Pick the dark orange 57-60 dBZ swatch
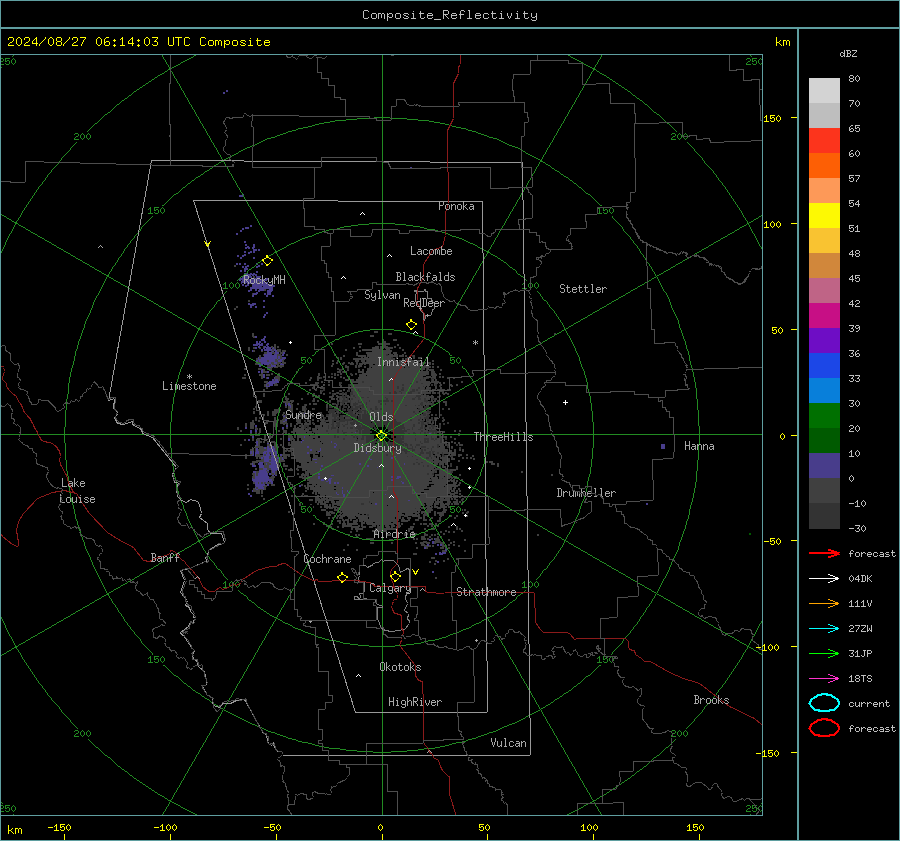The width and height of the screenshot is (900, 841). pos(824,166)
